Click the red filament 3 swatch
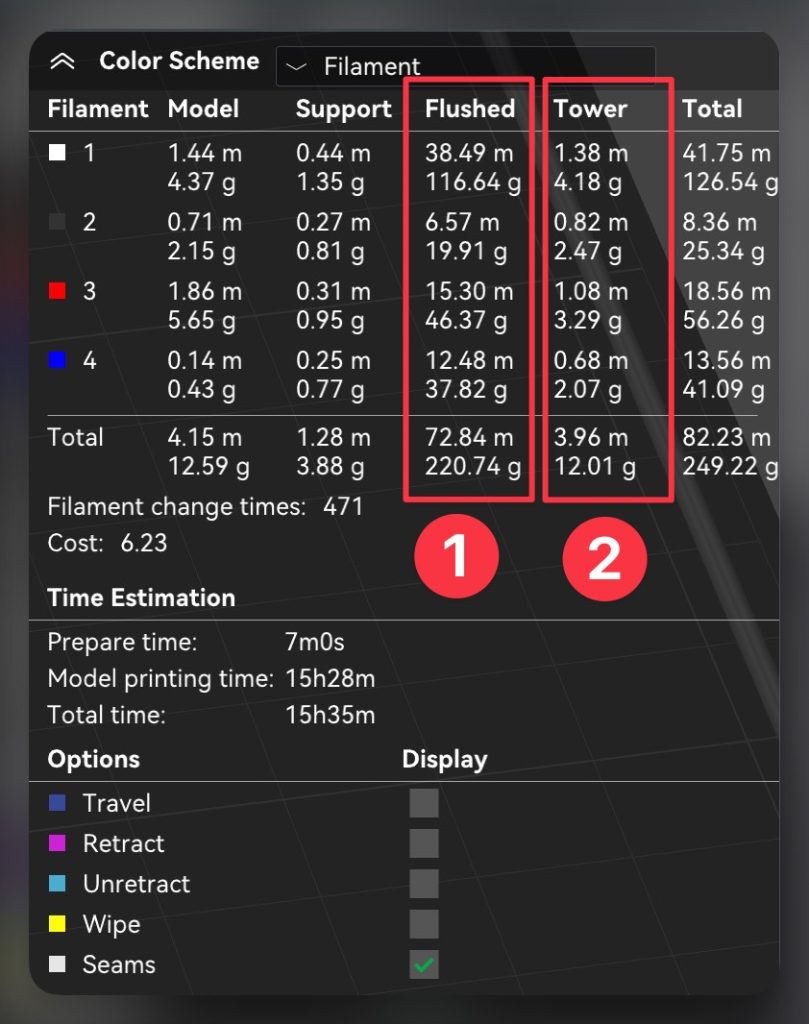809x1024 pixels. [x=58, y=291]
